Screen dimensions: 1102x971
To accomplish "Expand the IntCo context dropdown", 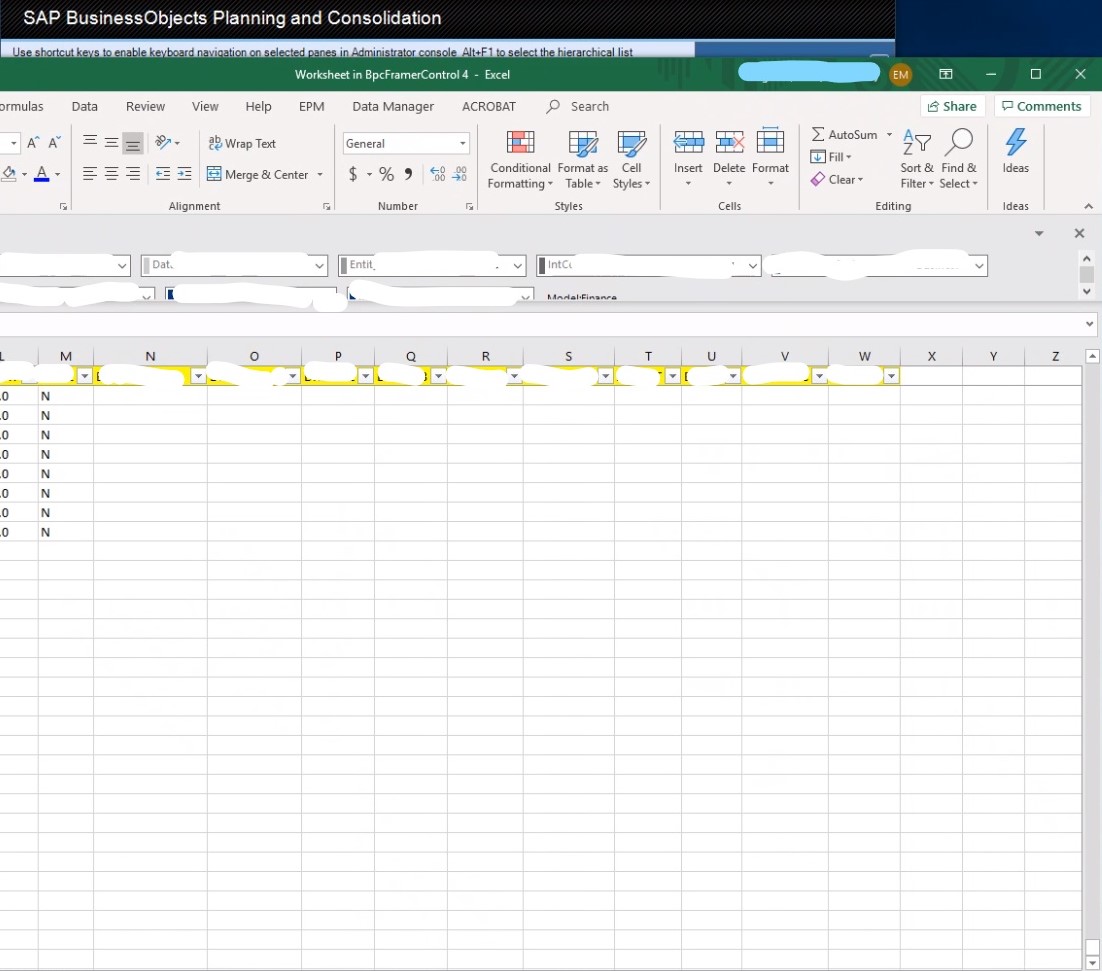I will 752,265.
